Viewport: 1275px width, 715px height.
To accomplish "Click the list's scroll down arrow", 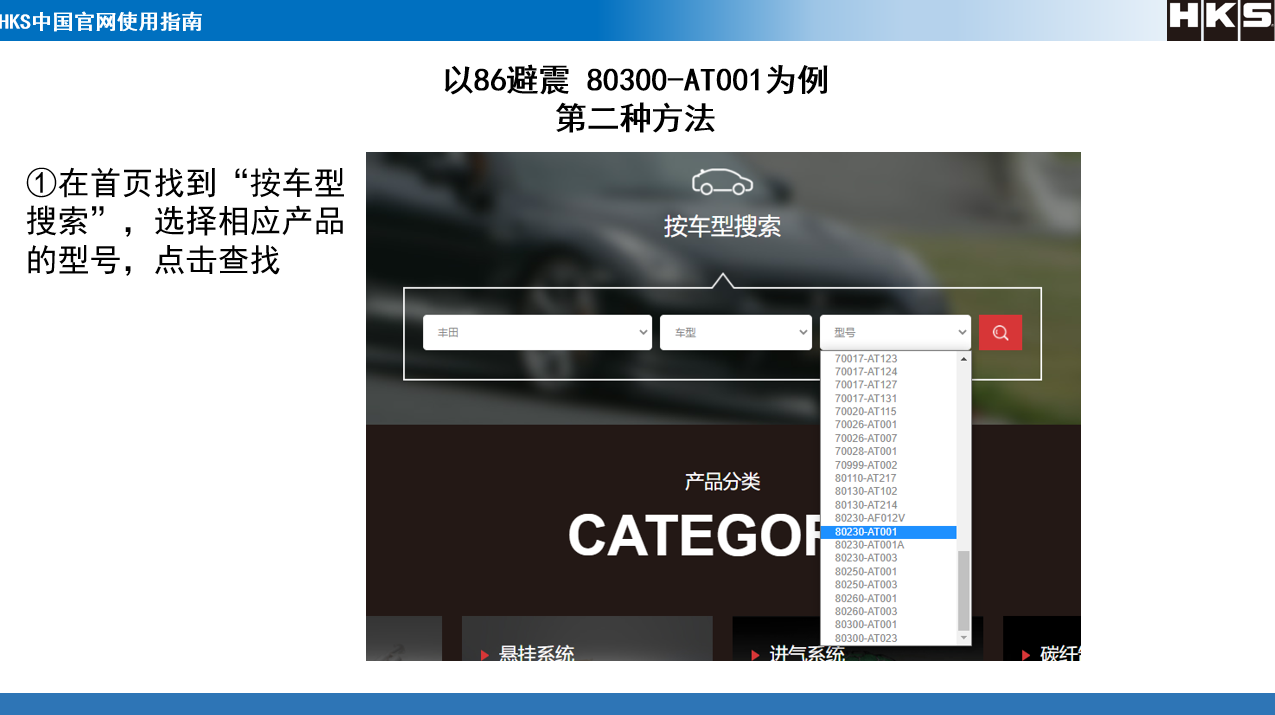I will [x=964, y=638].
